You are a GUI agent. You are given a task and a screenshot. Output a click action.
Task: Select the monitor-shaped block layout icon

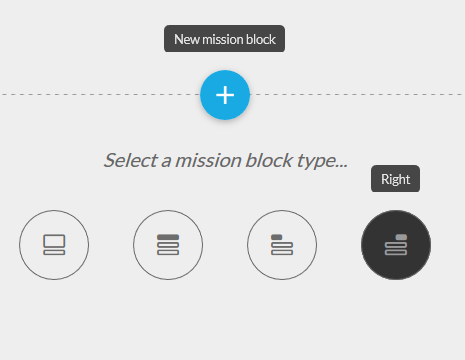pos(54,245)
